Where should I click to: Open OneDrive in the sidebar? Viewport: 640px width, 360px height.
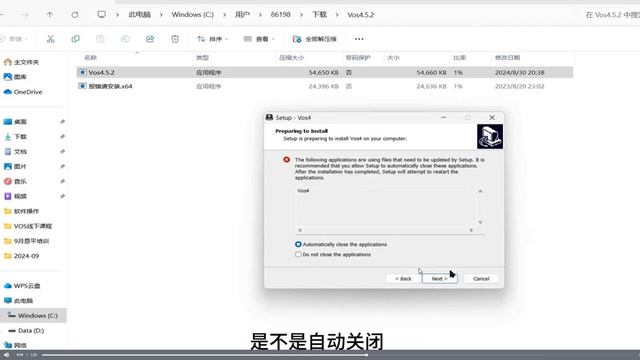click(x=23, y=92)
